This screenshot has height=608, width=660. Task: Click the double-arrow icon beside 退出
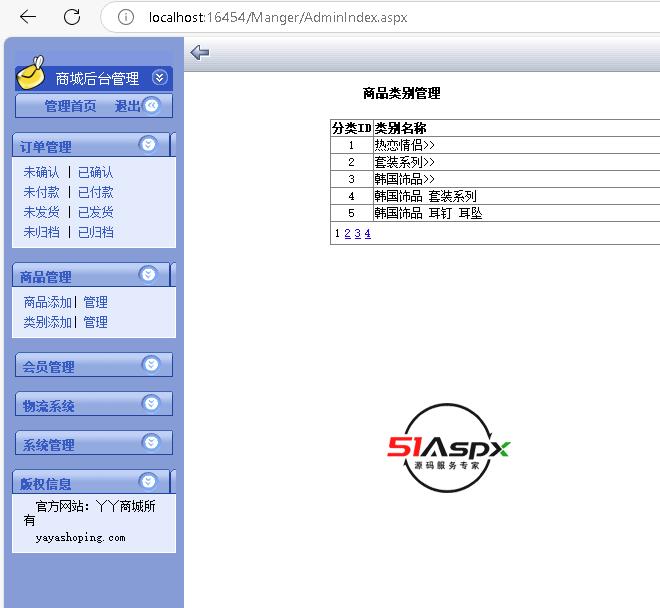[151, 105]
